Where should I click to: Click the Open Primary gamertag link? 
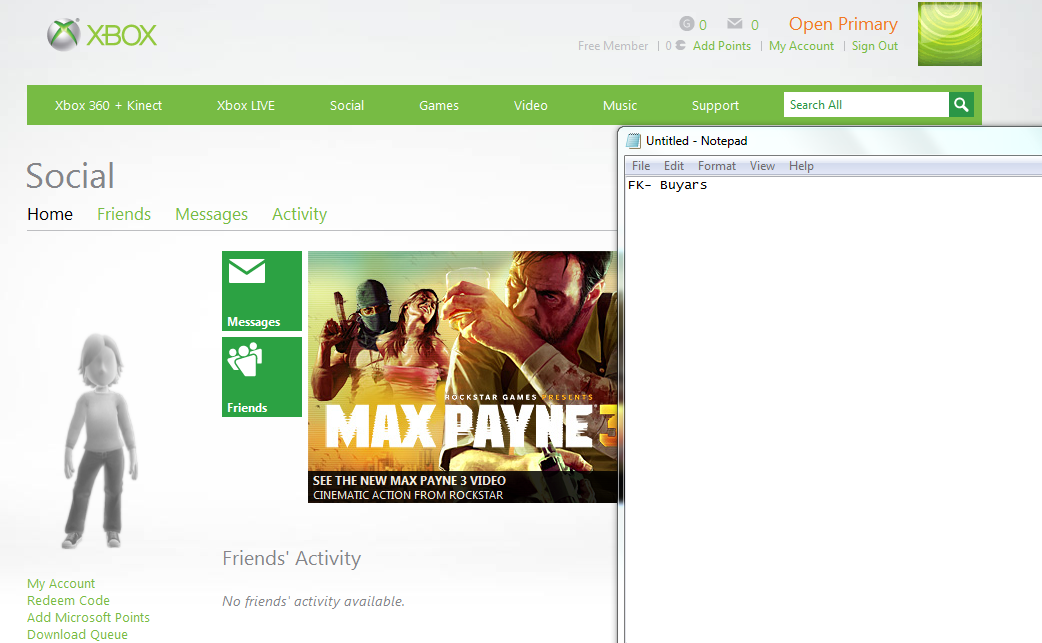coord(843,24)
